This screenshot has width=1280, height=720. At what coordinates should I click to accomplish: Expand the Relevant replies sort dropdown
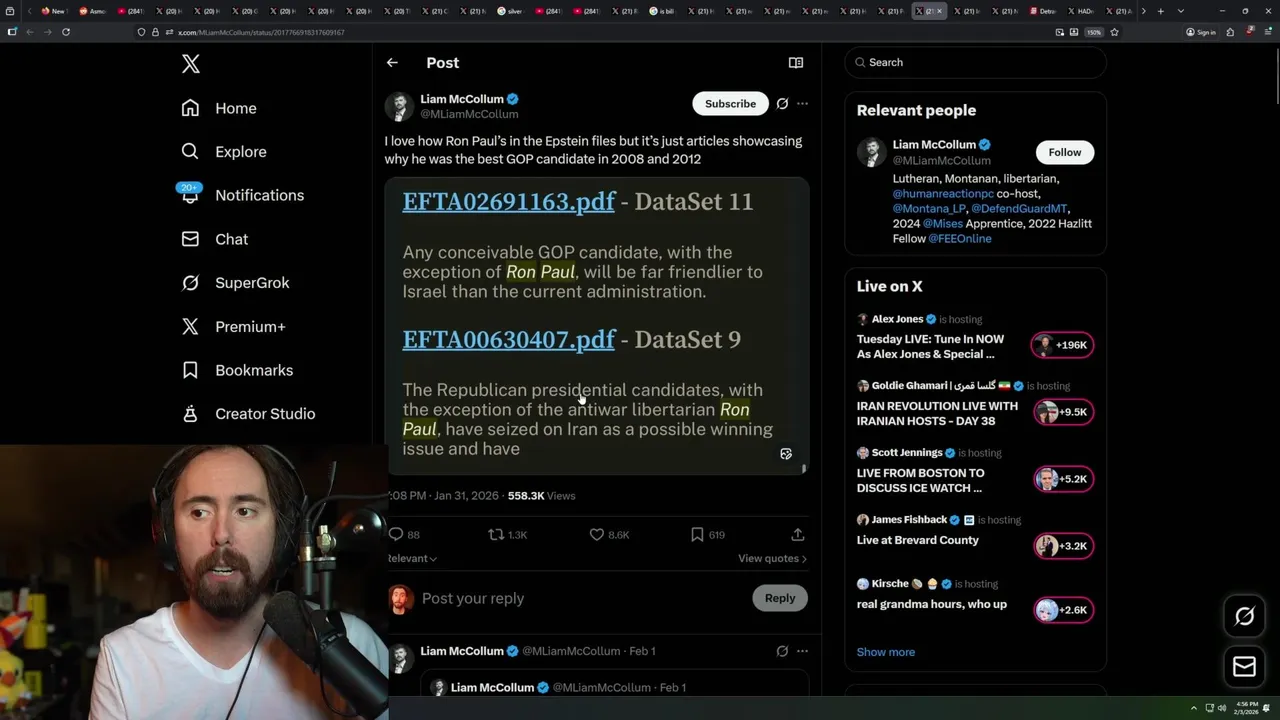click(x=412, y=558)
